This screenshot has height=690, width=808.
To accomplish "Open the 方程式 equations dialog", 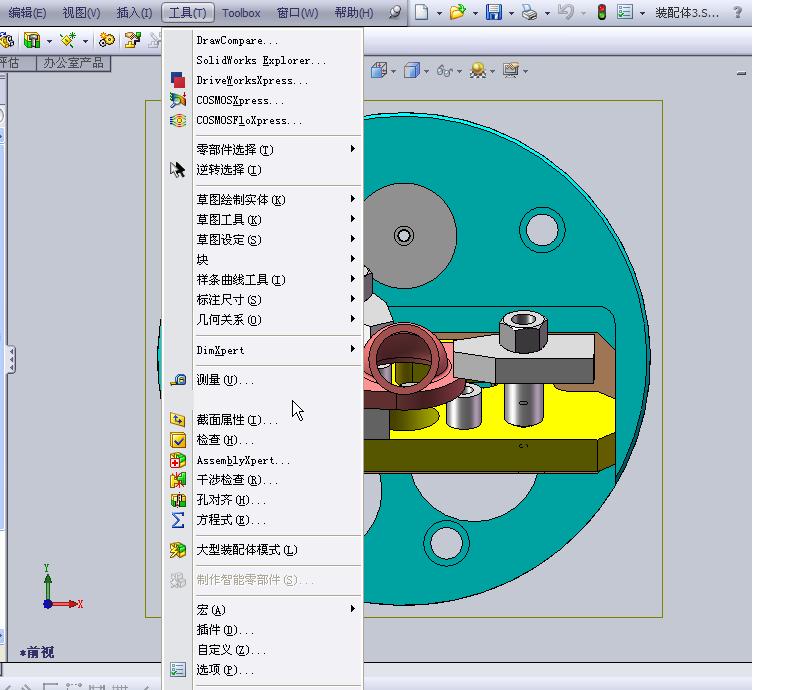I will click(231, 520).
